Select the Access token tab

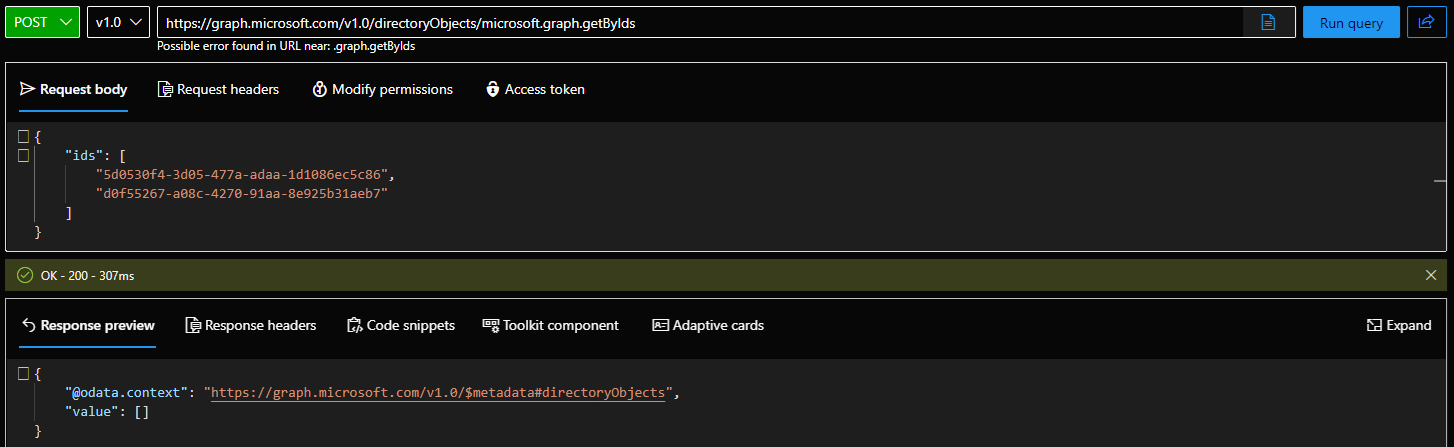coord(535,89)
